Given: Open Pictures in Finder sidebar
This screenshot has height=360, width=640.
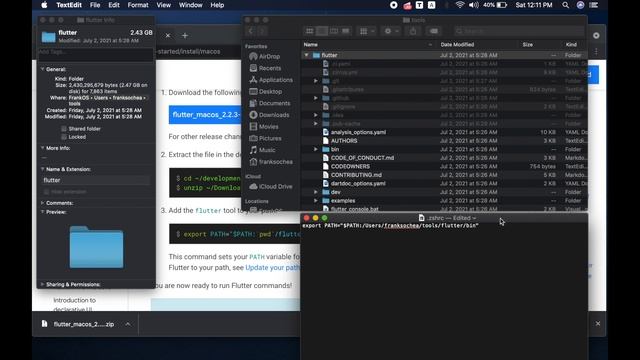Looking at the screenshot, I should point(269,138).
